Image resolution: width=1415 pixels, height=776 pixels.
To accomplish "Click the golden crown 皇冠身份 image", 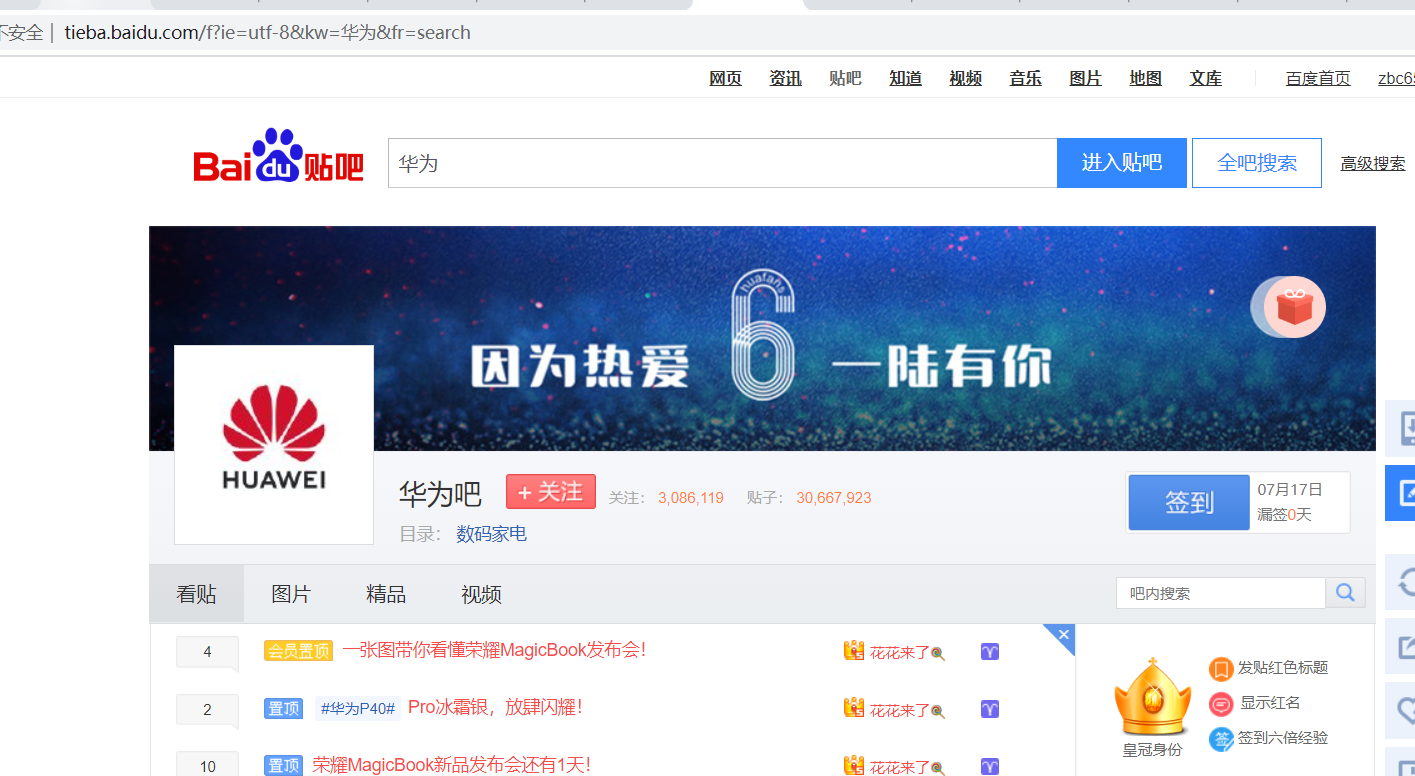I will [x=1152, y=698].
